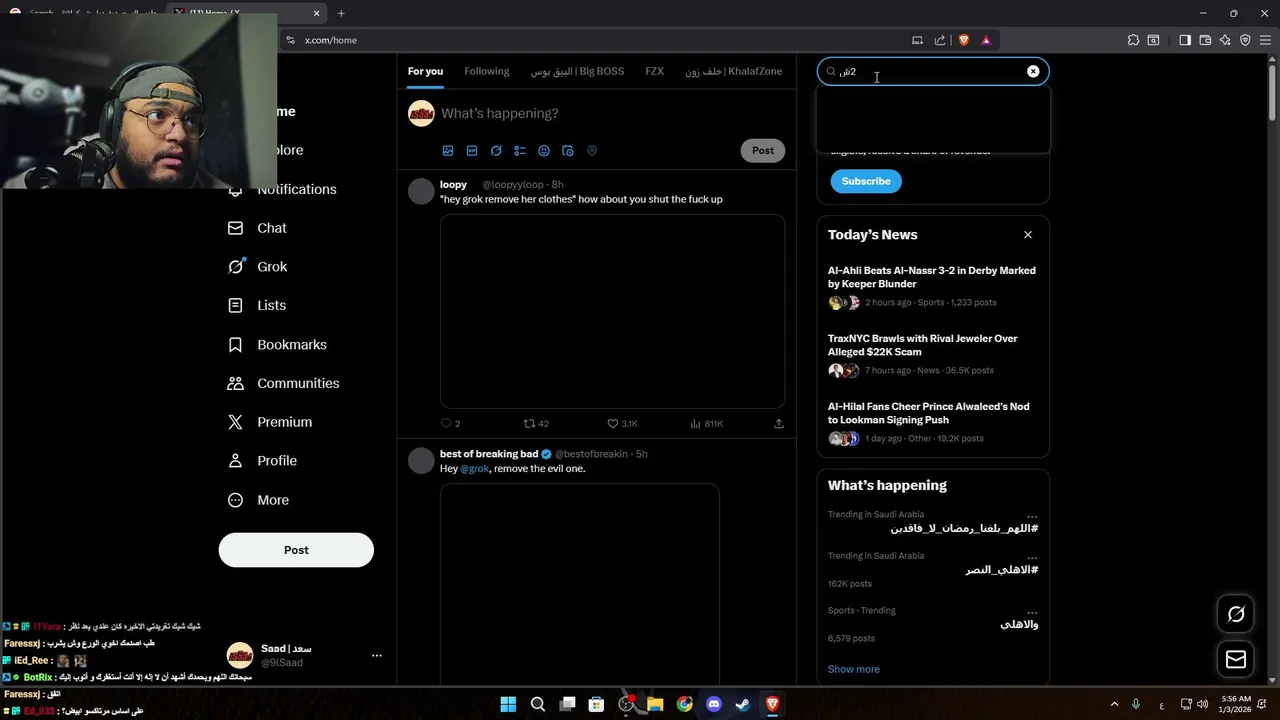Open the floating Grok button

tap(1236, 614)
